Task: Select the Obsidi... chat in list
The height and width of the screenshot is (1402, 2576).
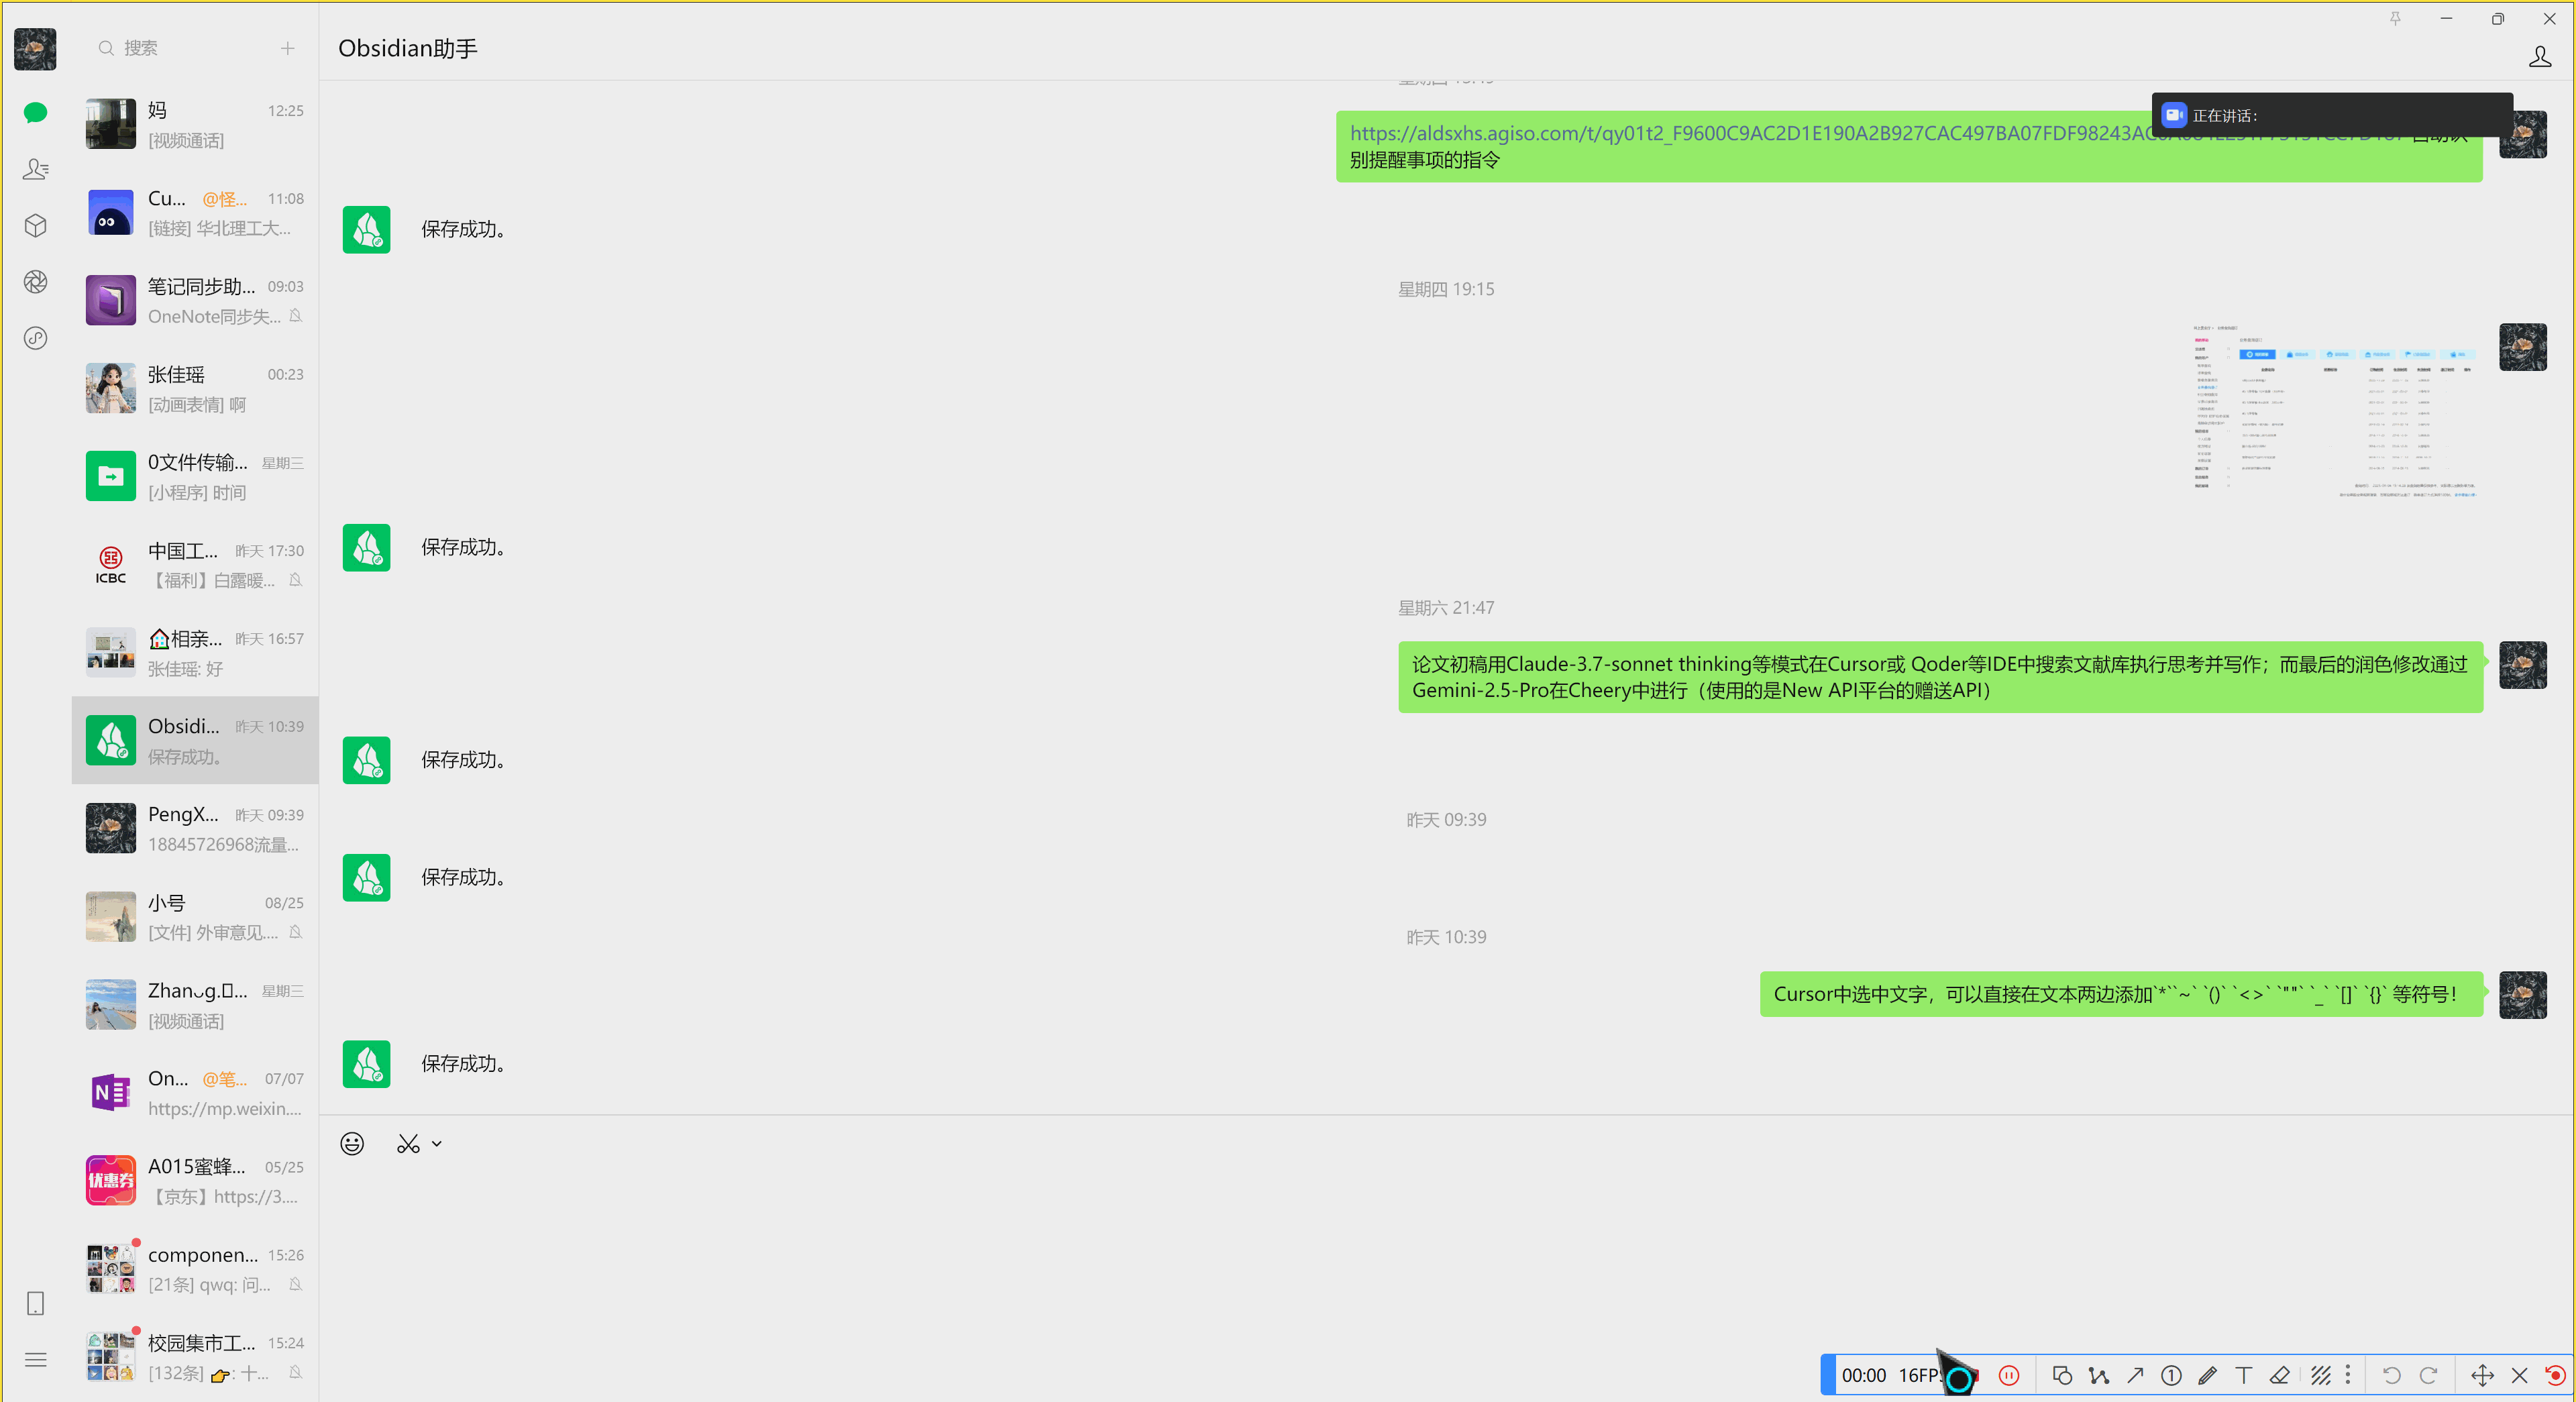Action: [195, 740]
